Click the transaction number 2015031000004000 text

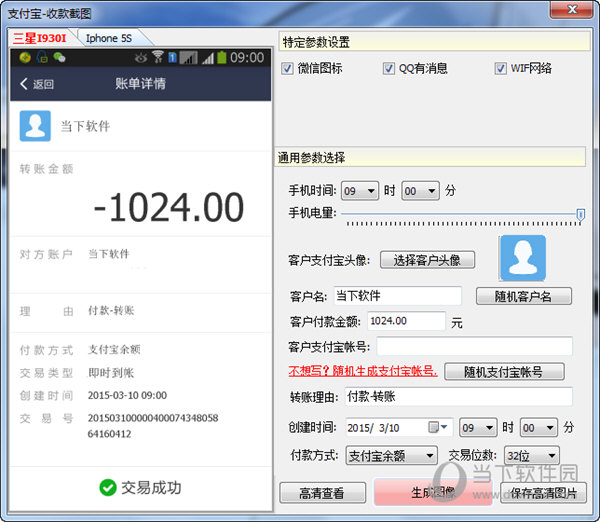click(x=153, y=425)
